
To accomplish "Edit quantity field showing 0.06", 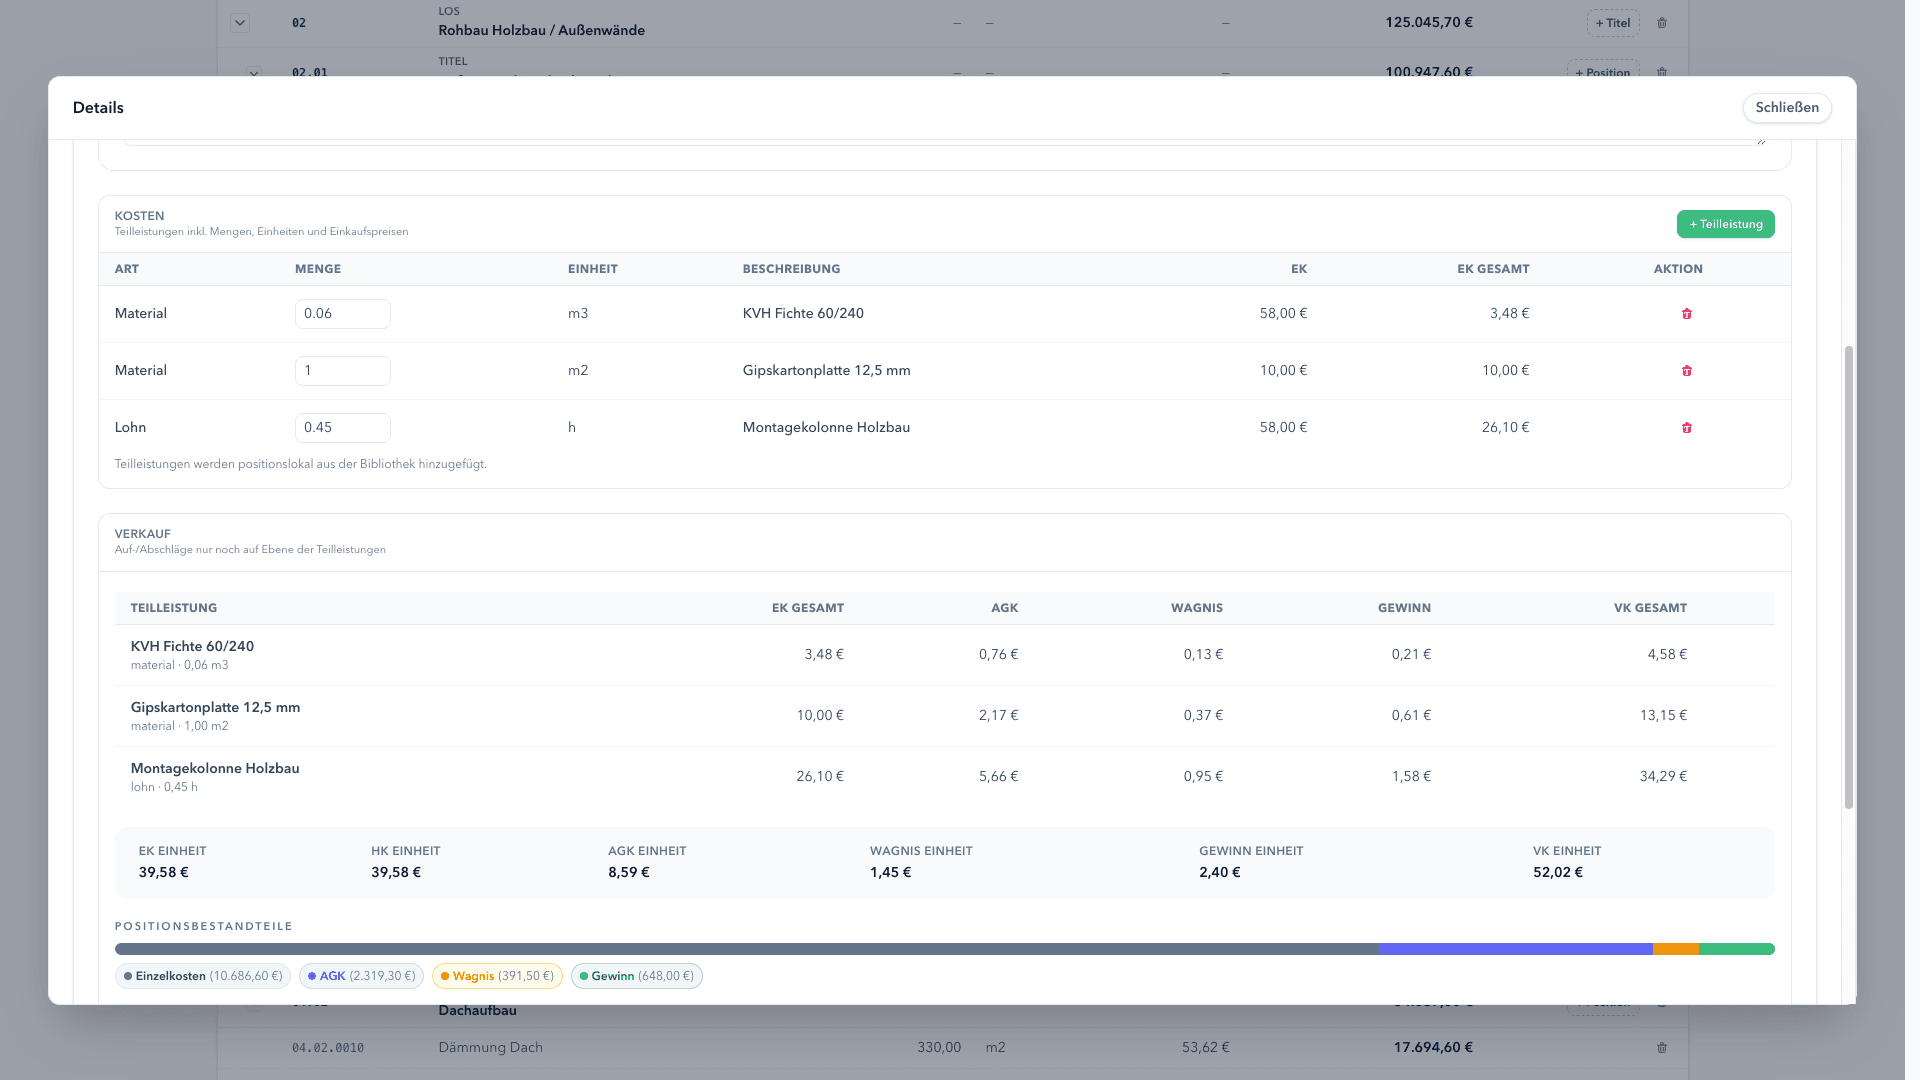I will coord(342,314).
